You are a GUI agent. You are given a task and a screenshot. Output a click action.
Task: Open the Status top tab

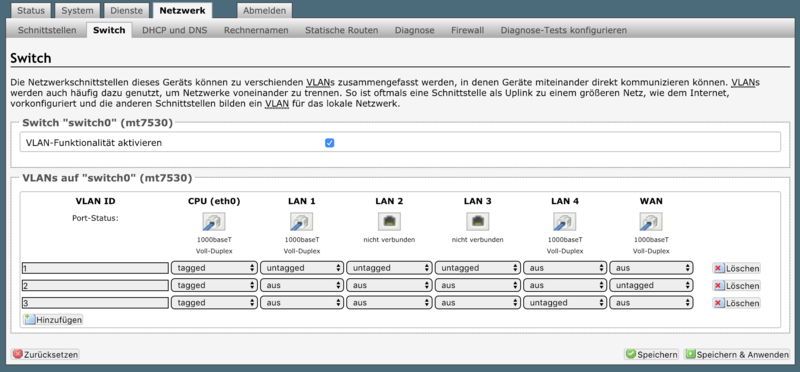(x=31, y=10)
